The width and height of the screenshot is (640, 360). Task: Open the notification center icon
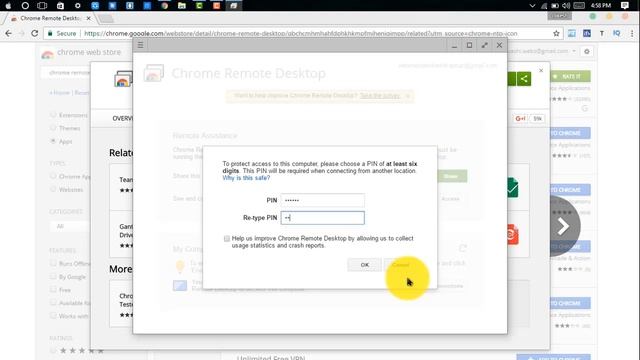[x=625, y=6]
